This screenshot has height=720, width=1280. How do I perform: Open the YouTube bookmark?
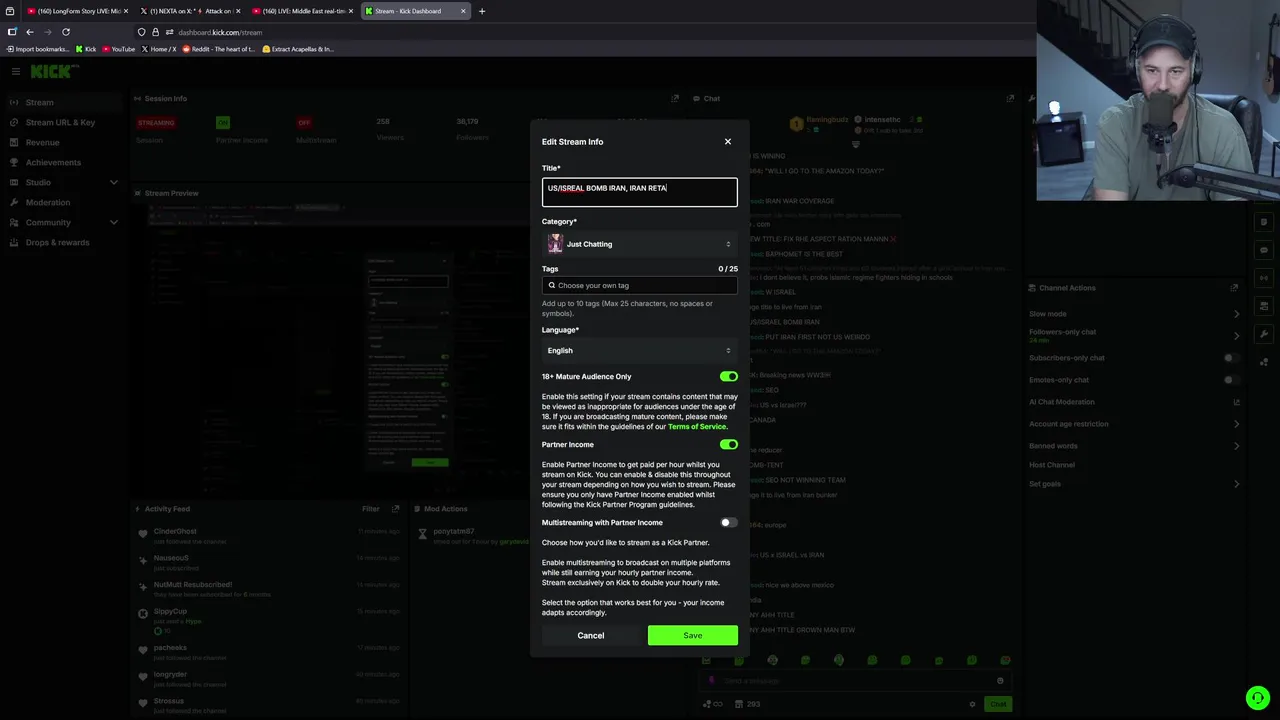pyautogui.click(x=118, y=49)
